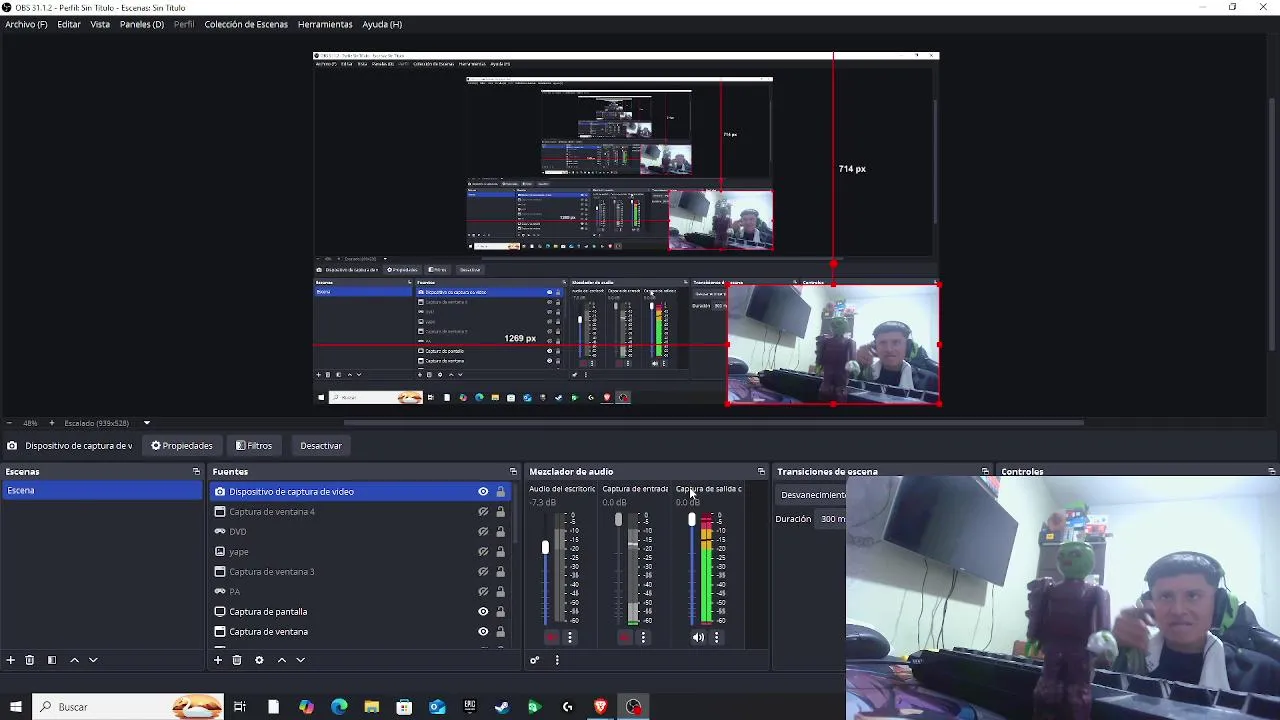Launch Epic Games from the taskbar
The image size is (1280, 720).
pos(469,707)
